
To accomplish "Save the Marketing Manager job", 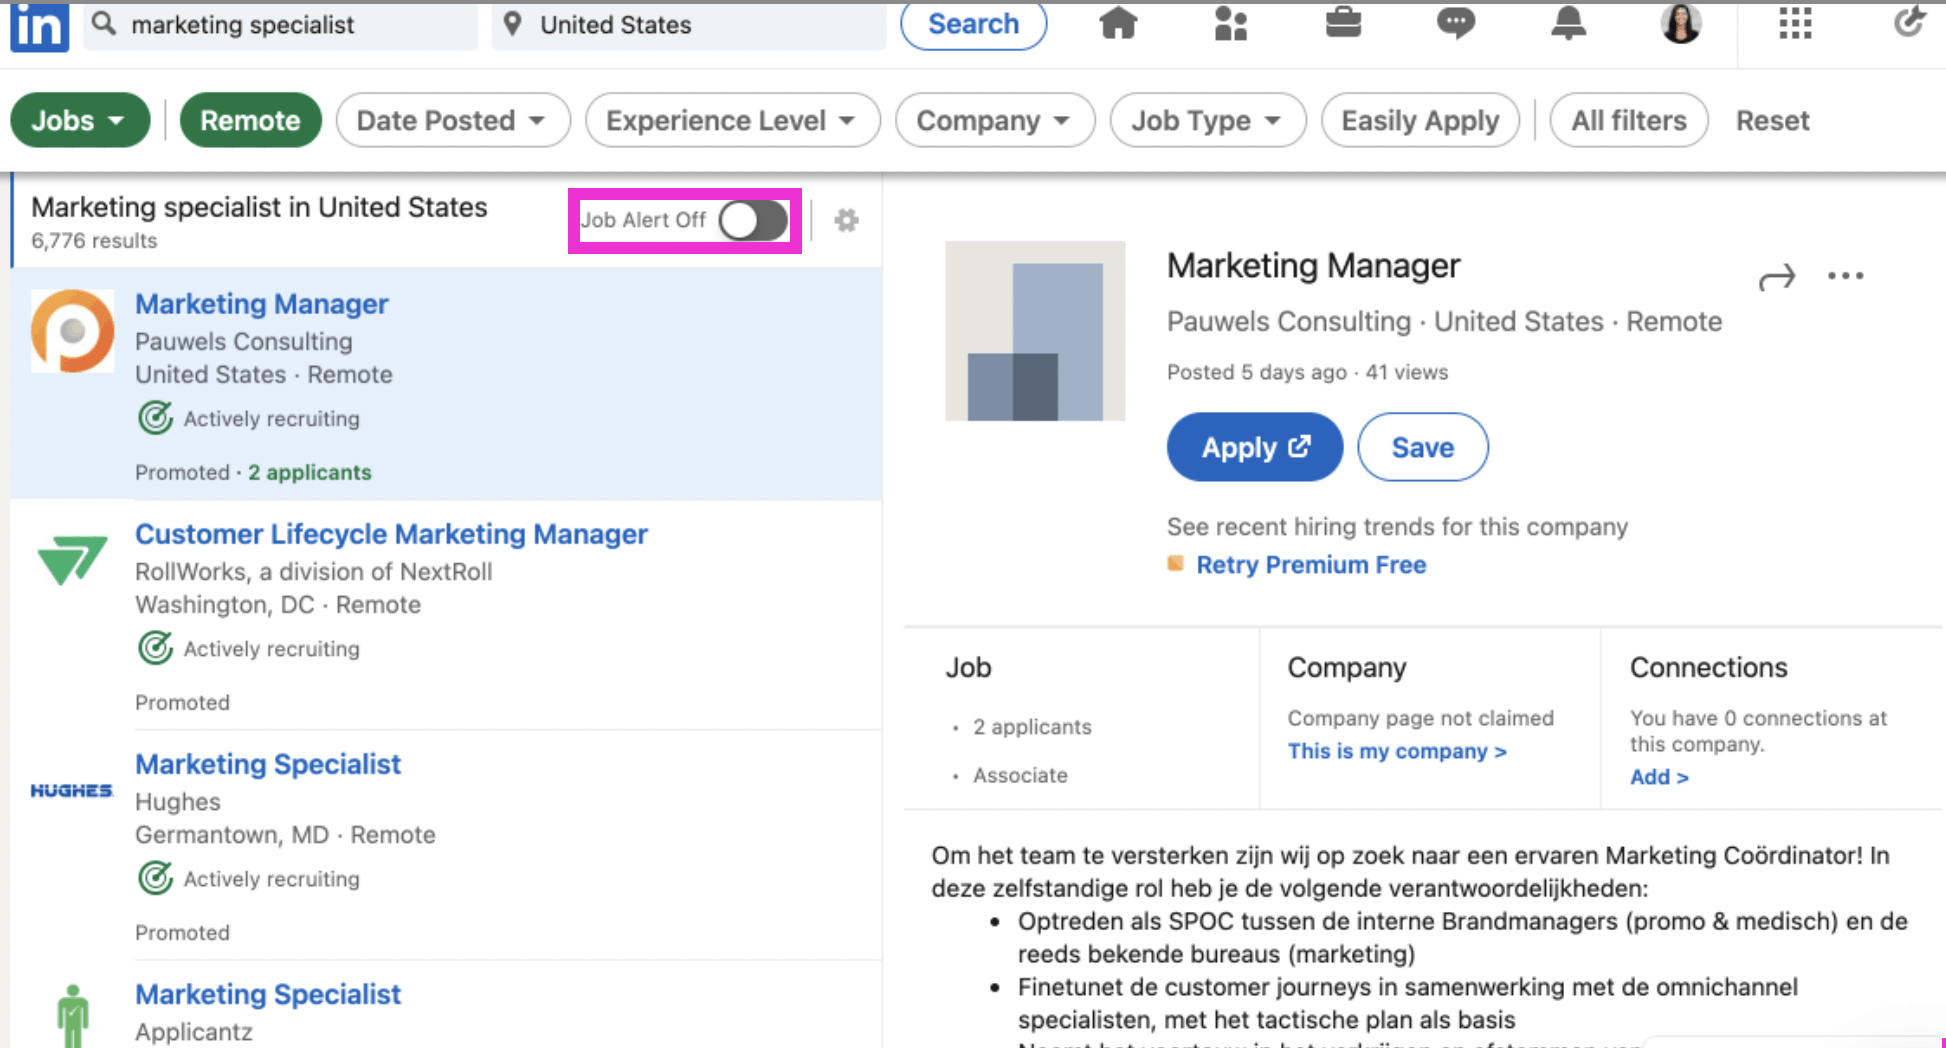I will point(1423,447).
